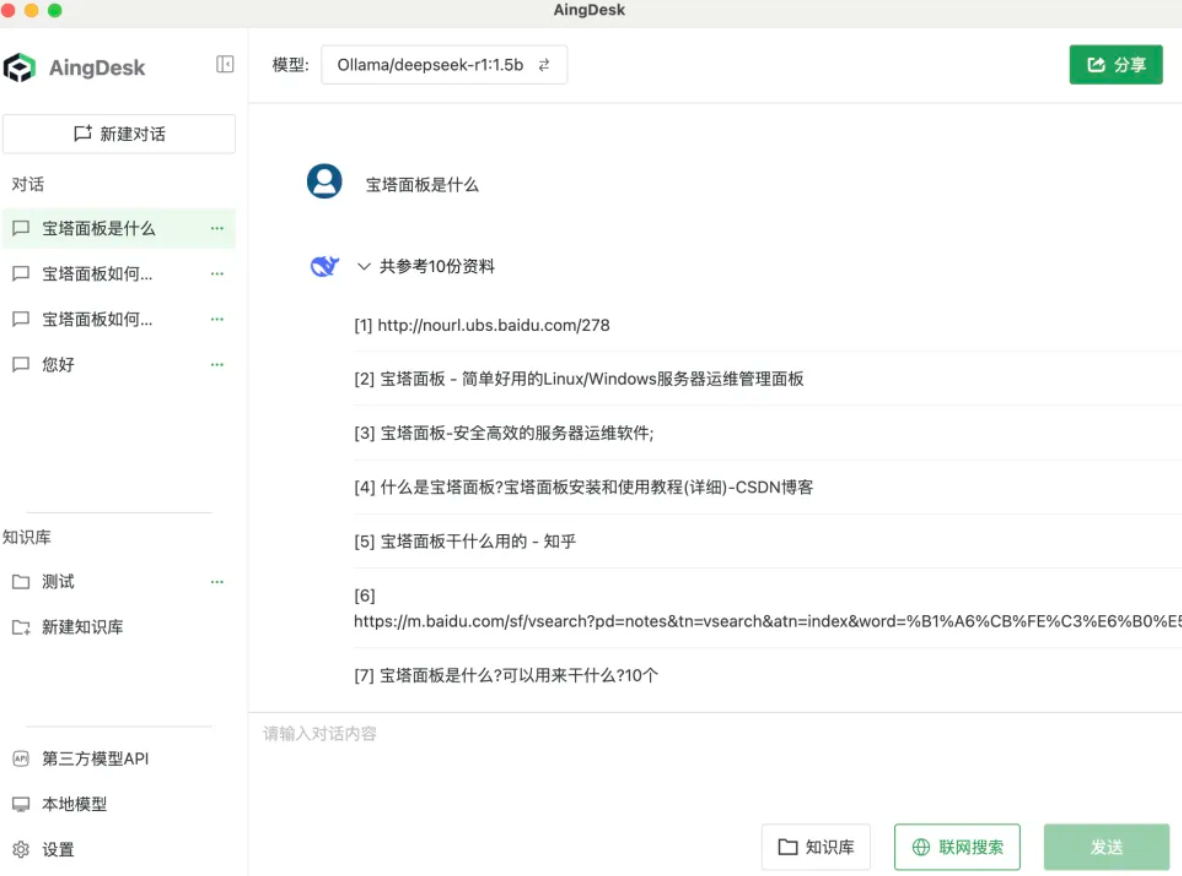The width and height of the screenshot is (1182, 876).
Task: Toggle 联网搜索 web search
Action: pyautogui.click(x=957, y=847)
